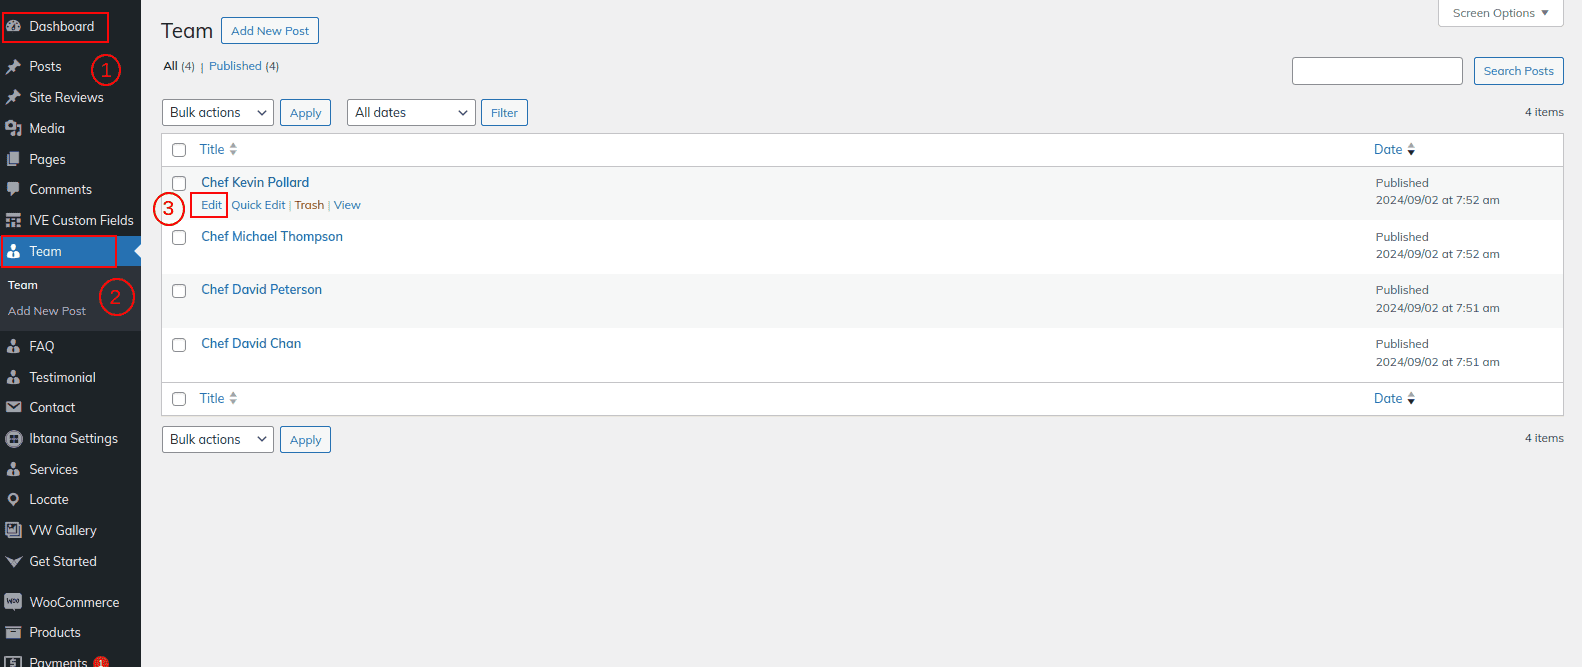Click the search posts input field
The height and width of the screenshot is (667, 1582).
(x=1377, y=71)
